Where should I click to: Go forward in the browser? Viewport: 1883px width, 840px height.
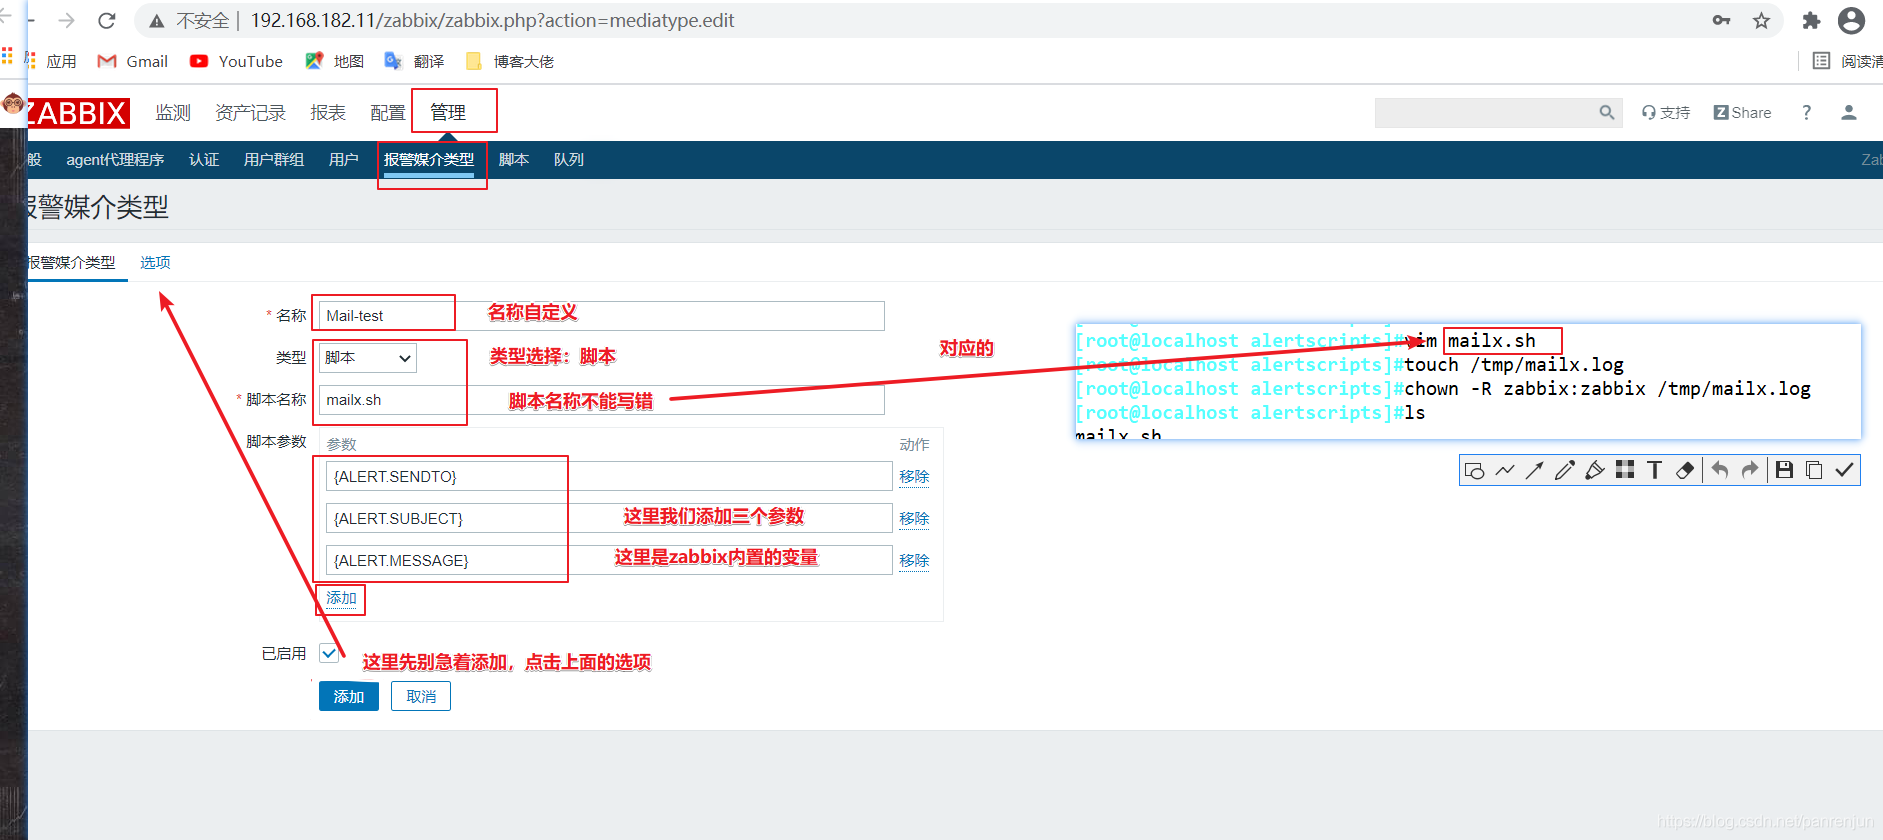tap(67, 20)
